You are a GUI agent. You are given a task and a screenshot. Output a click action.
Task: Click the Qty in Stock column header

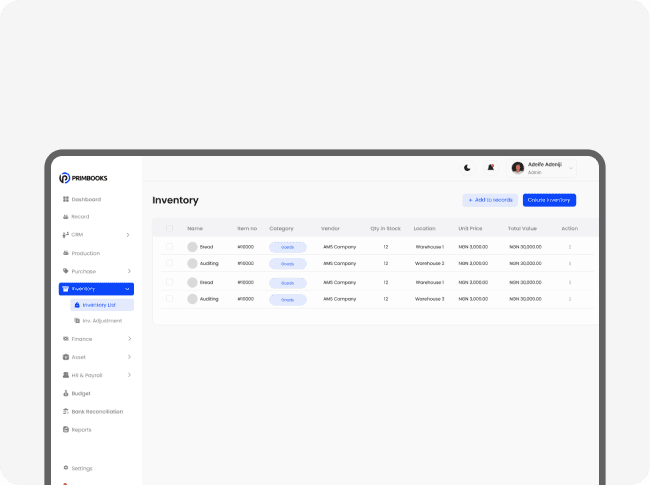tap(386, 228)
